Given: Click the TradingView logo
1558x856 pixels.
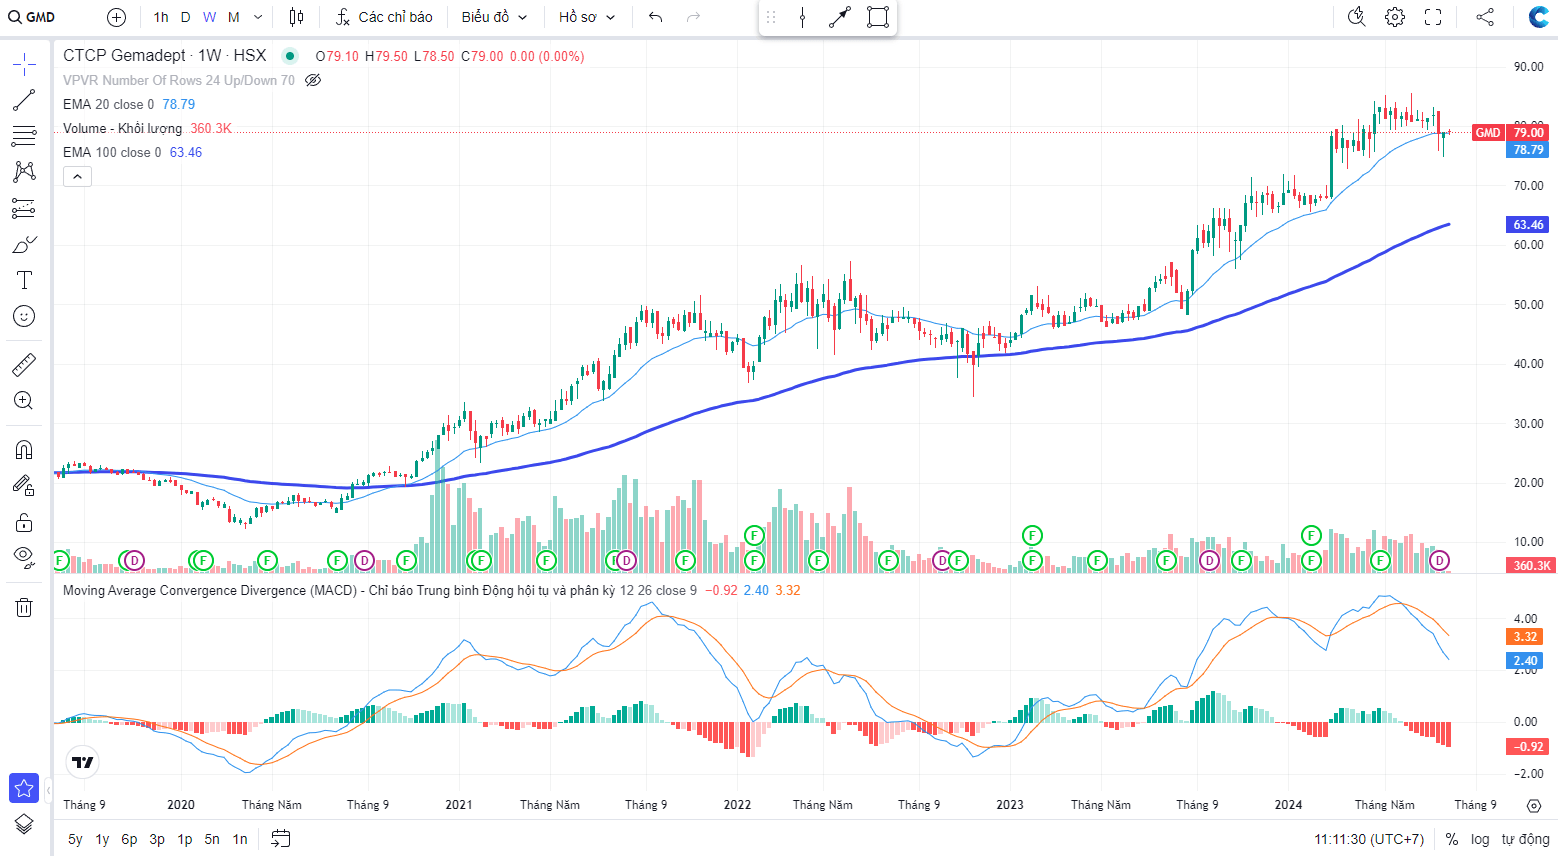Looking at the screenshot, I should 83,762.
